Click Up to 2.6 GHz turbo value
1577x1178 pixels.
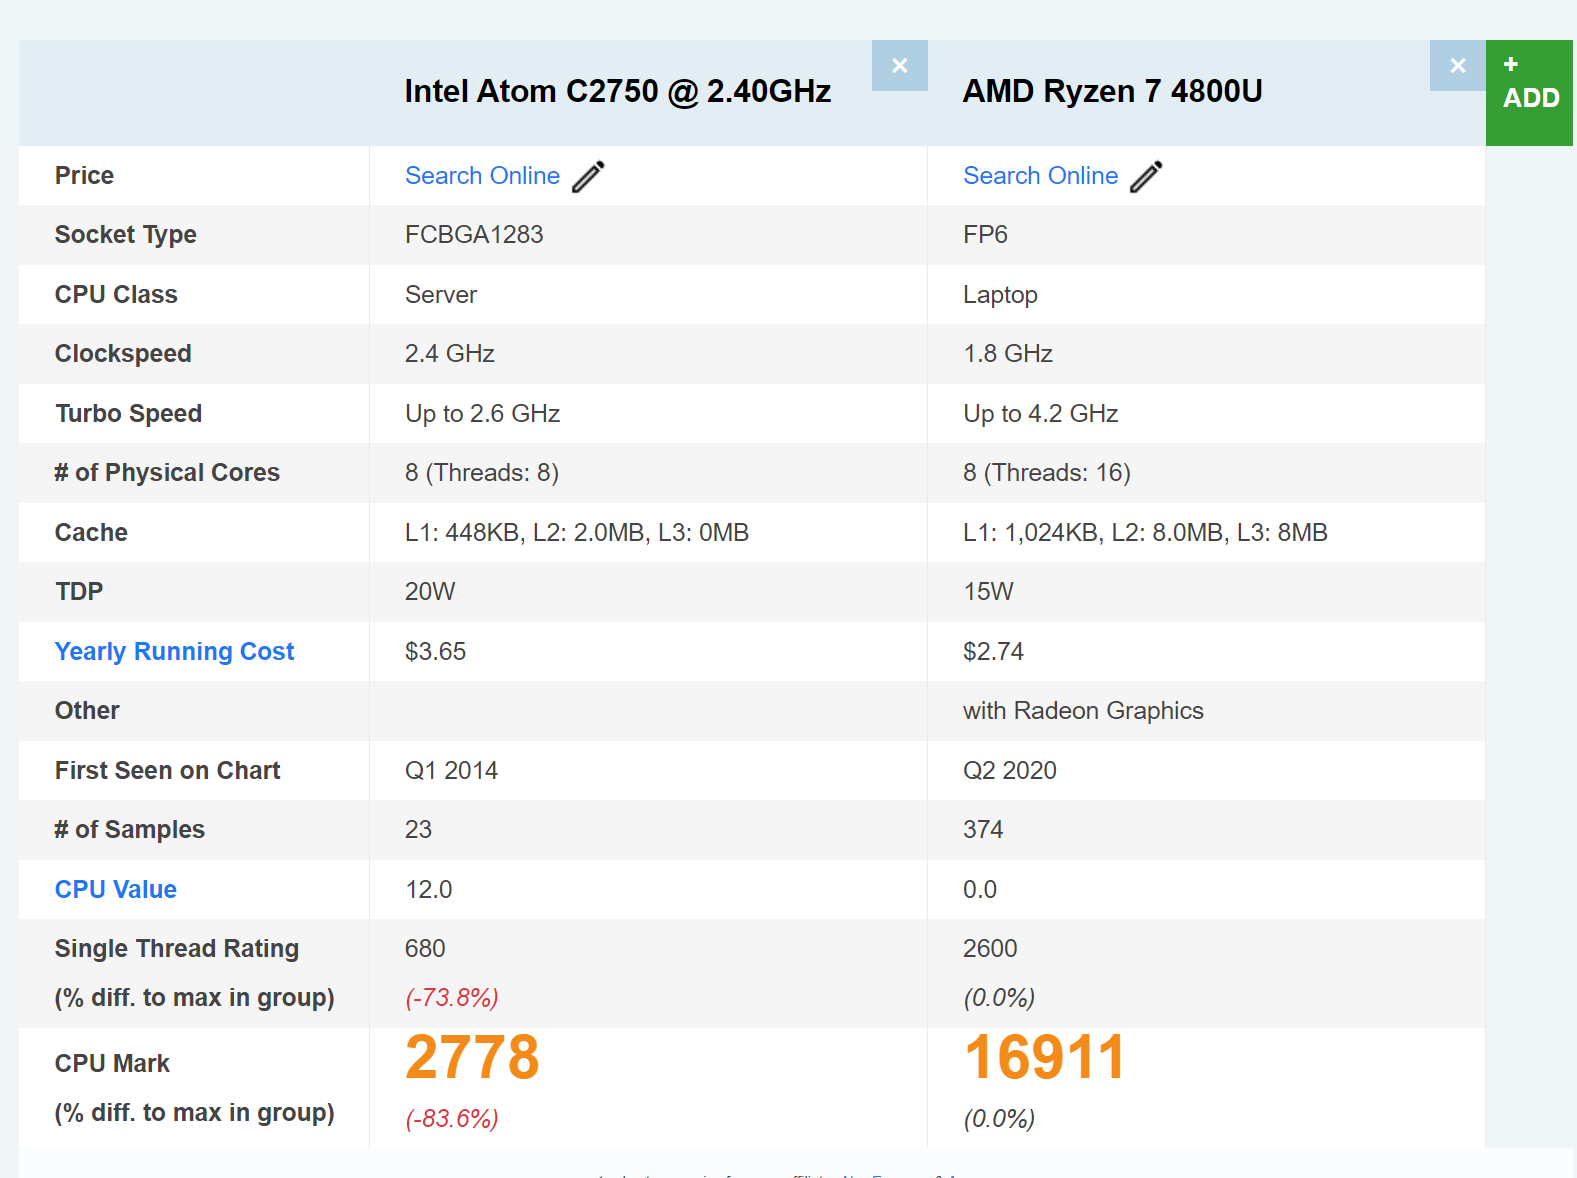pos(482,414)
